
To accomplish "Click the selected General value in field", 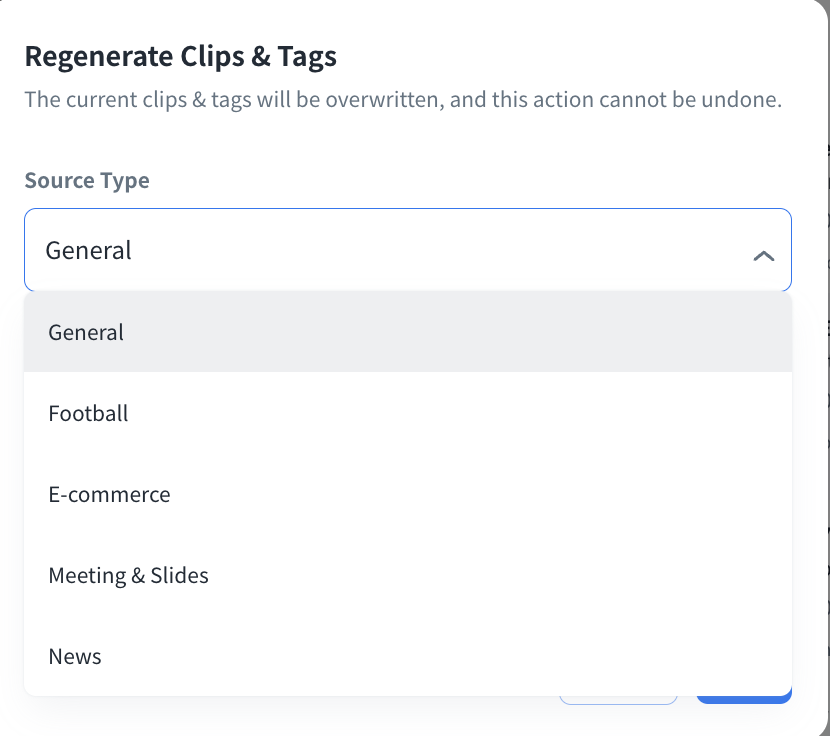I will point(89,250).
